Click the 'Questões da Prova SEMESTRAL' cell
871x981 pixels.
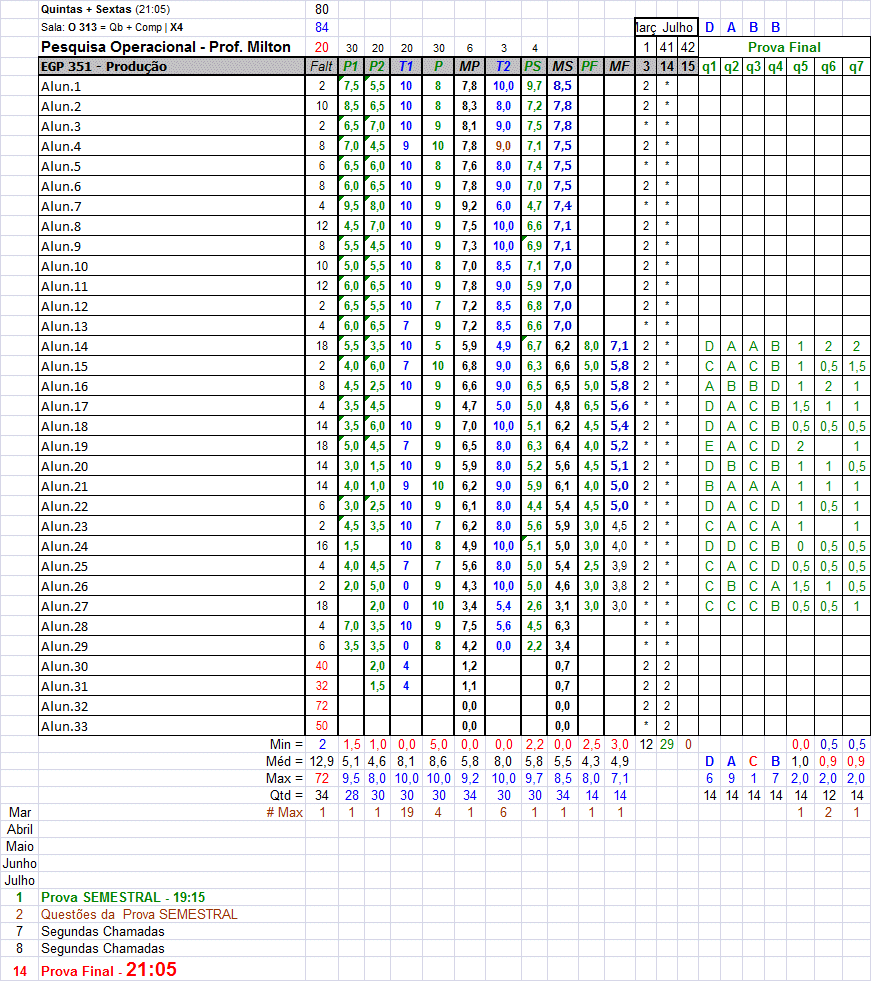point(139,914)
